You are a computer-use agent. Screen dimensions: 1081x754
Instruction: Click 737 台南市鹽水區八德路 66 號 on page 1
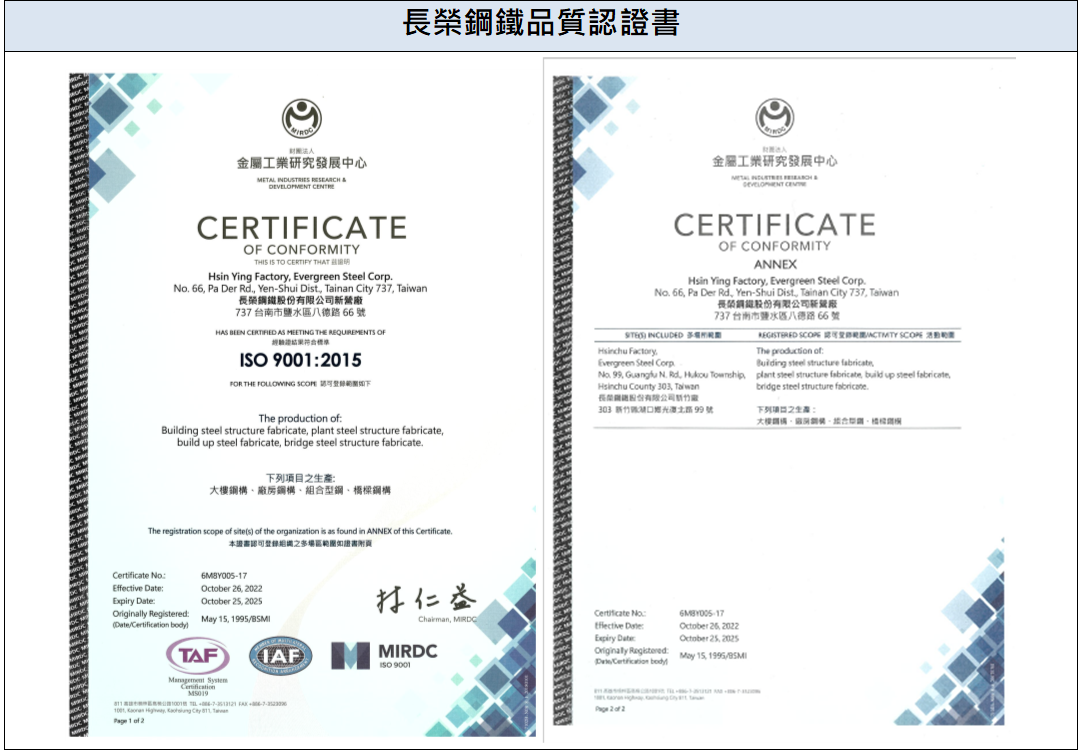tap(300, 313)
